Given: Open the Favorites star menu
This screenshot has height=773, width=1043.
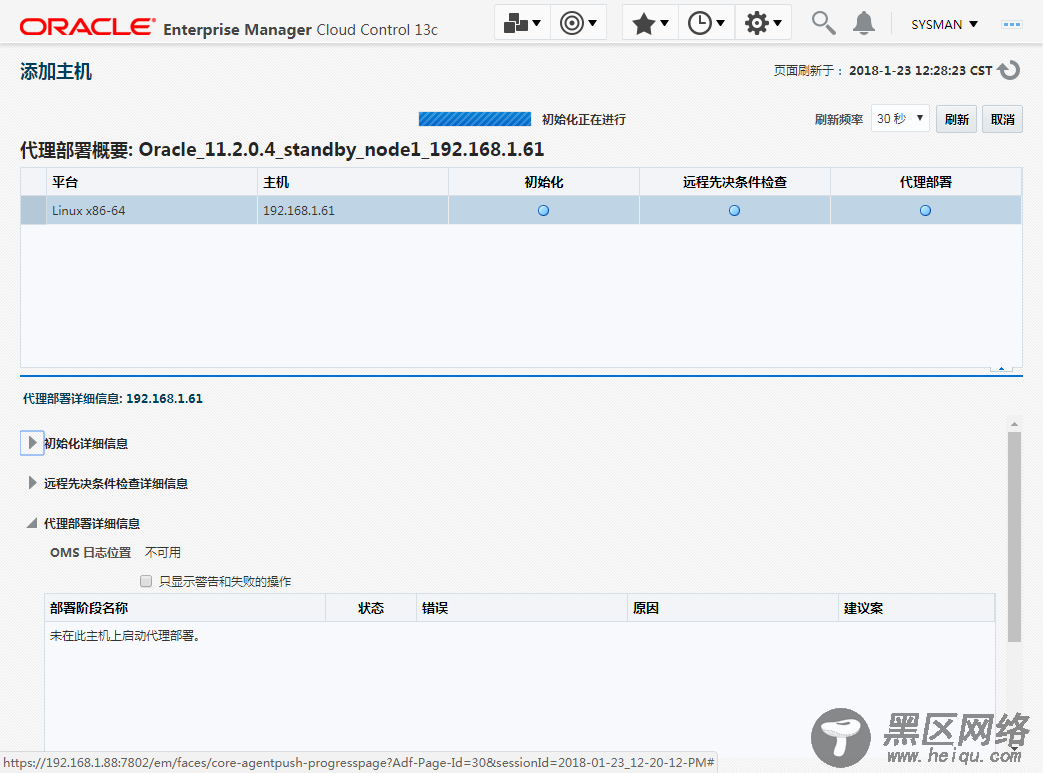Looking at the screenshot, I should [x=650, y=24].
